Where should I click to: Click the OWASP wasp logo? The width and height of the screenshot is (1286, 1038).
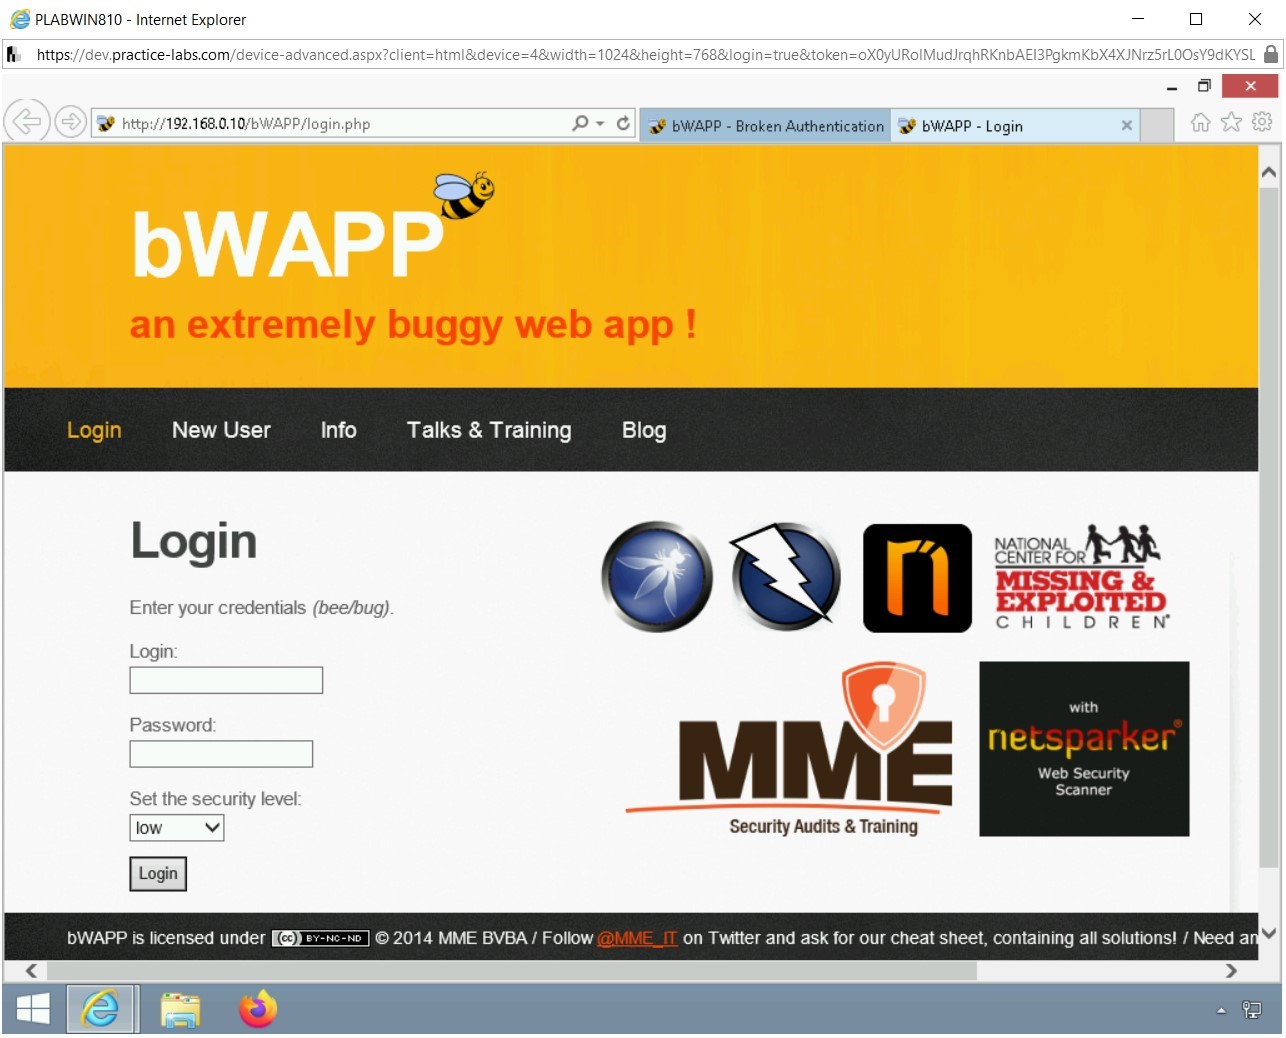(x=656, y=576)
